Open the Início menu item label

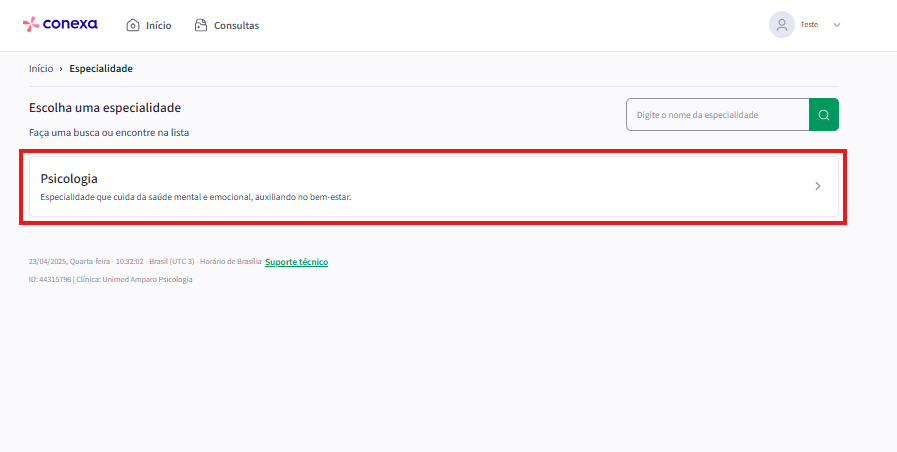tap(158, 26)
